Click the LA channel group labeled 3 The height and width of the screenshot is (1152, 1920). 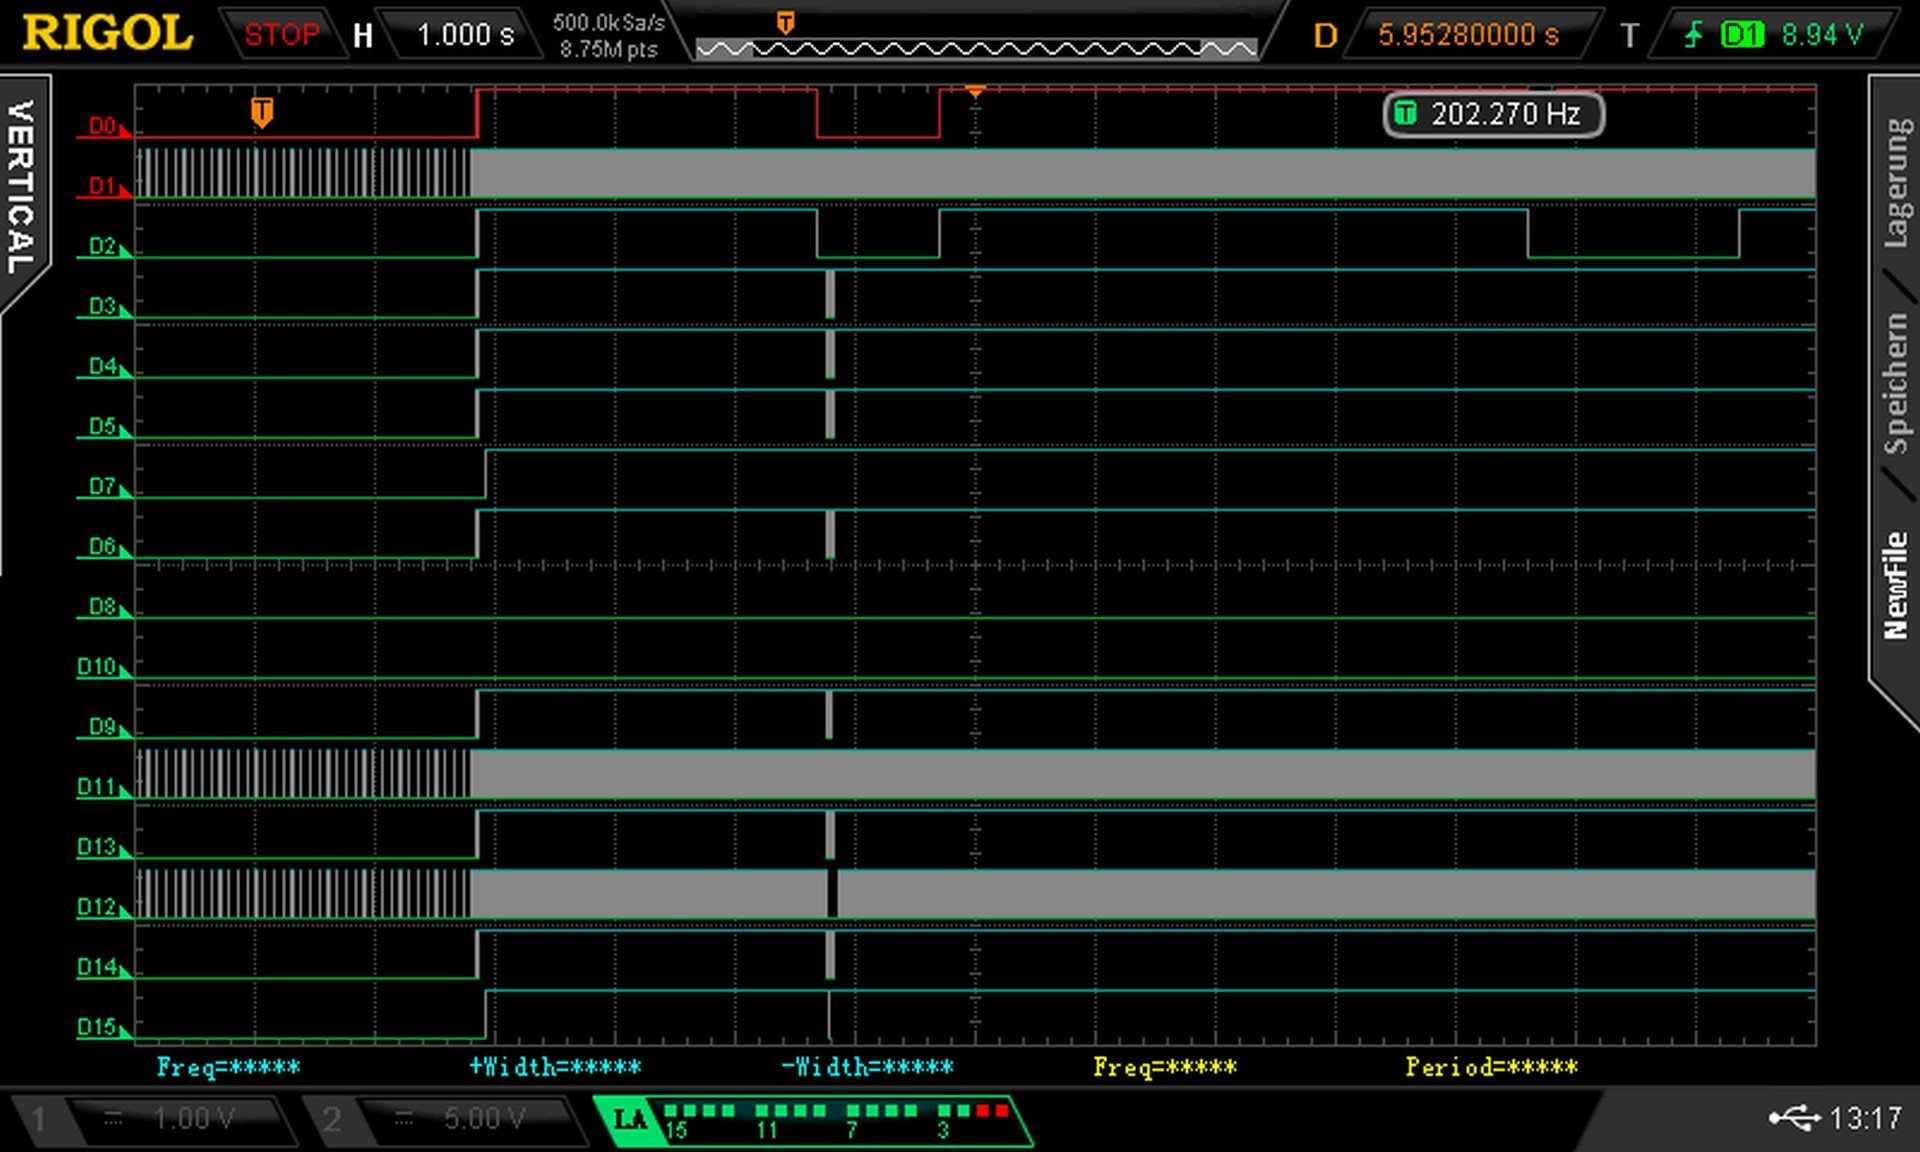972,1119
